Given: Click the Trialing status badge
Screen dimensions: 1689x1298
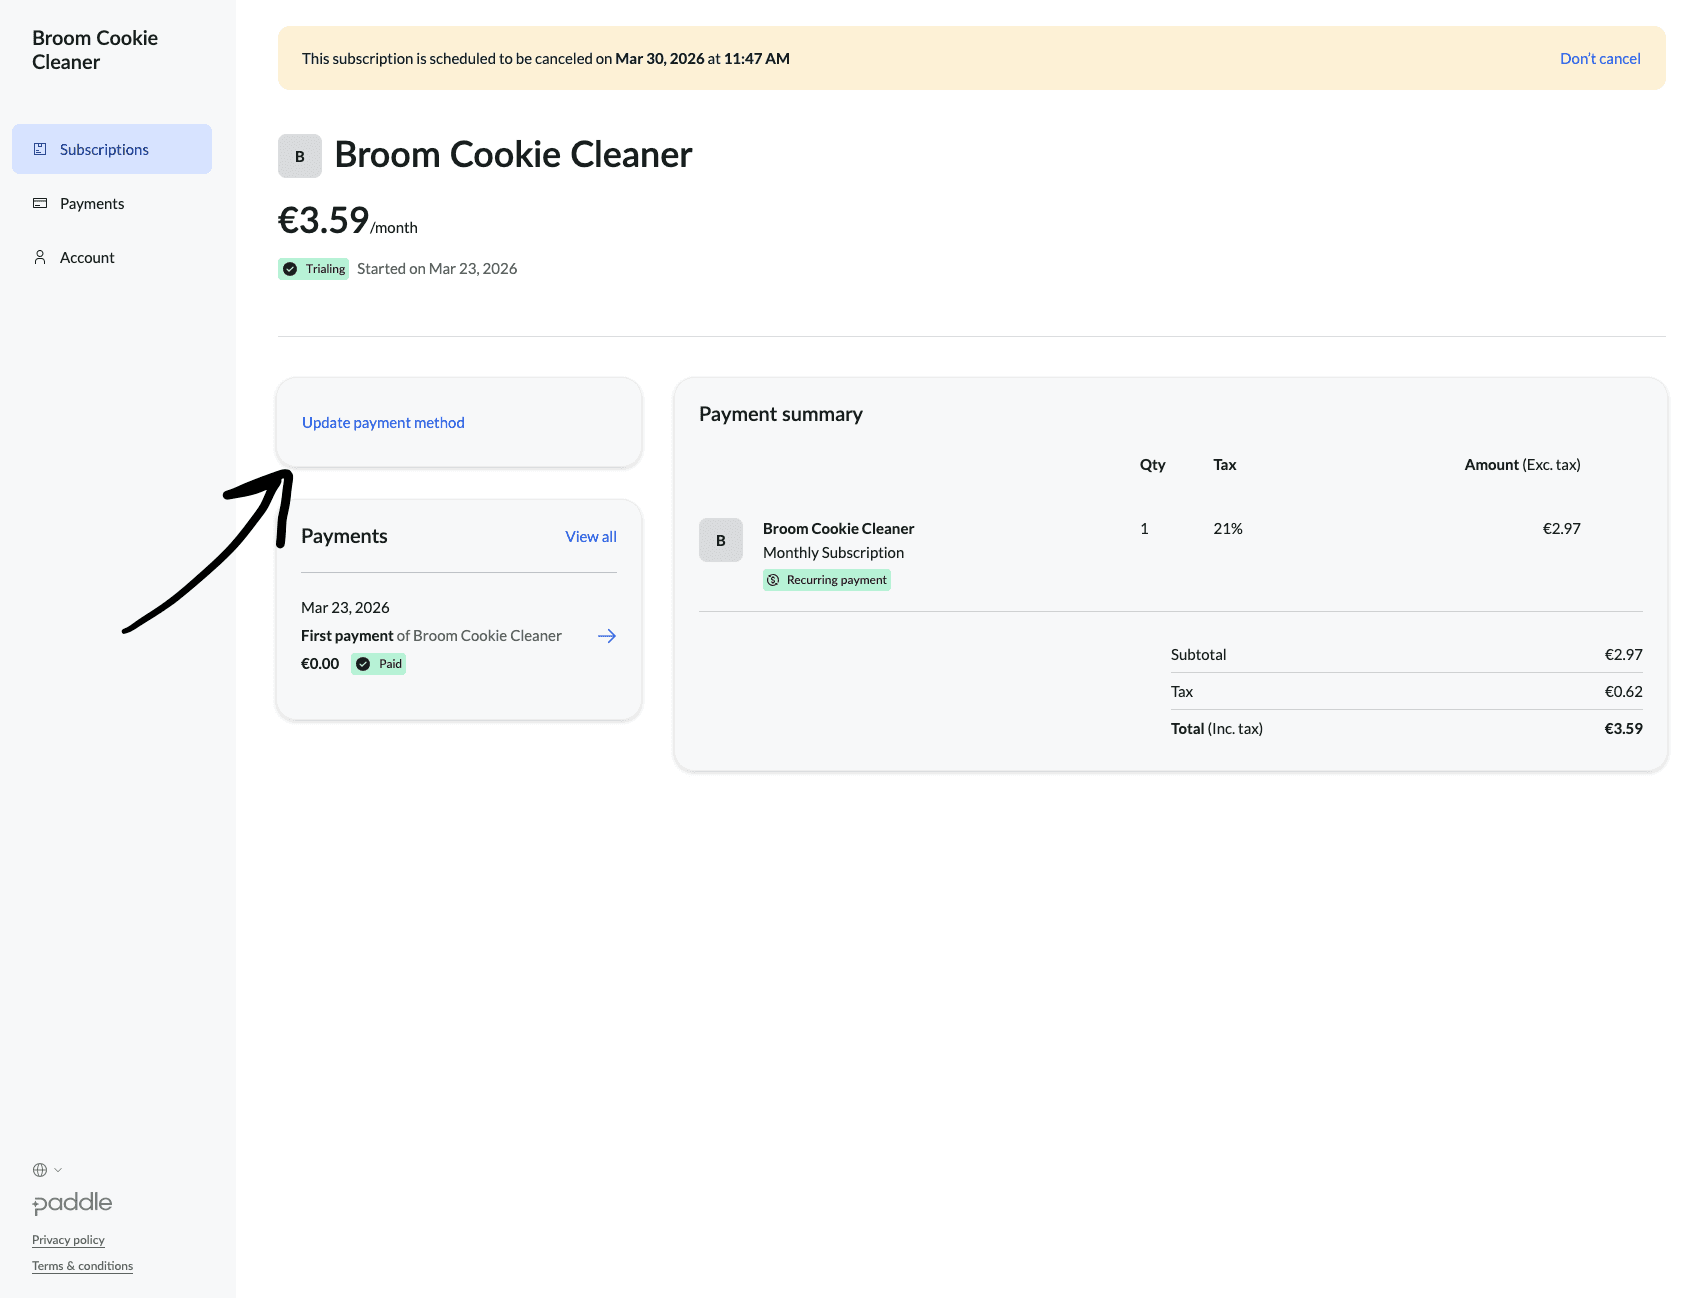Looking at the screenshot, I should (313, 268).
